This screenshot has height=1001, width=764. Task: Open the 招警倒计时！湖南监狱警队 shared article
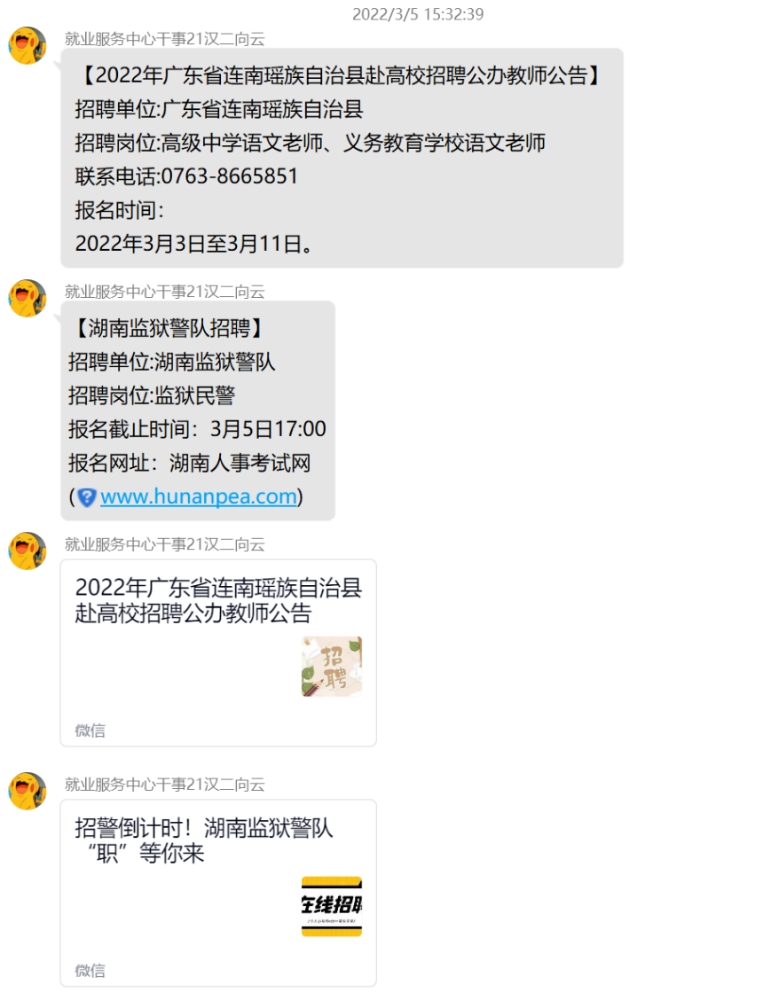[218, 893]
